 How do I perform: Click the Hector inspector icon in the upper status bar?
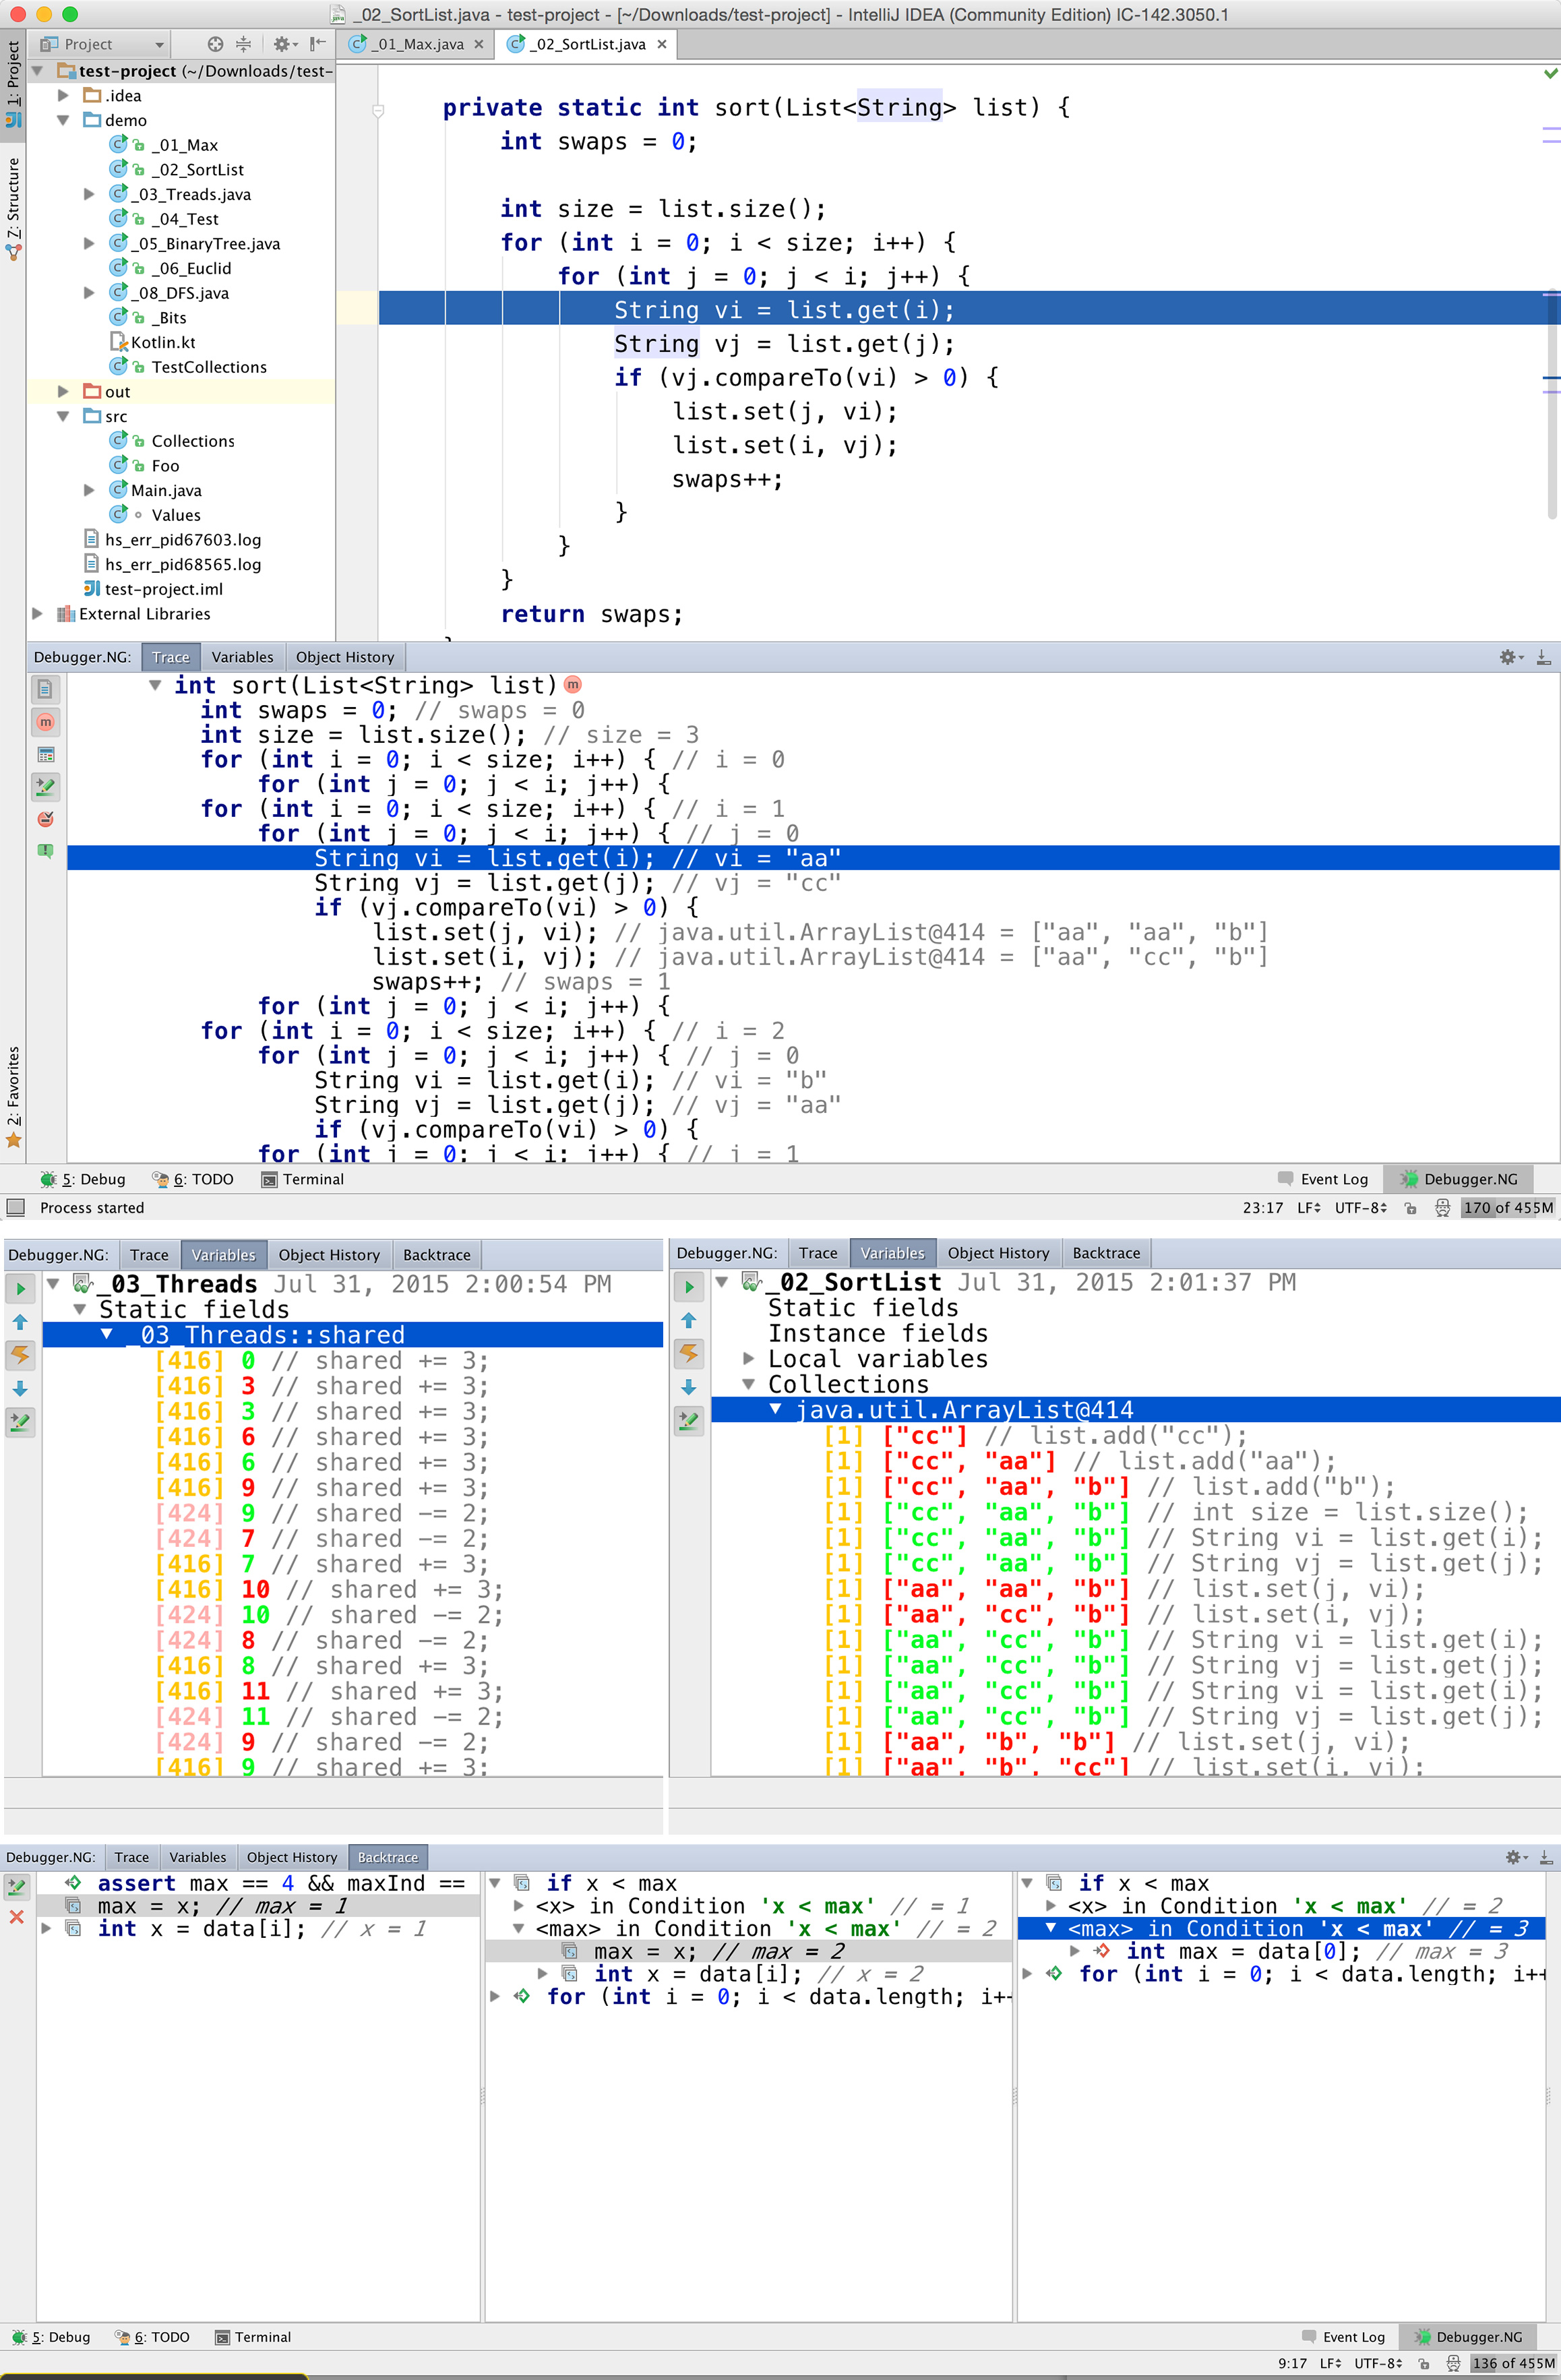[1442, 1208]
